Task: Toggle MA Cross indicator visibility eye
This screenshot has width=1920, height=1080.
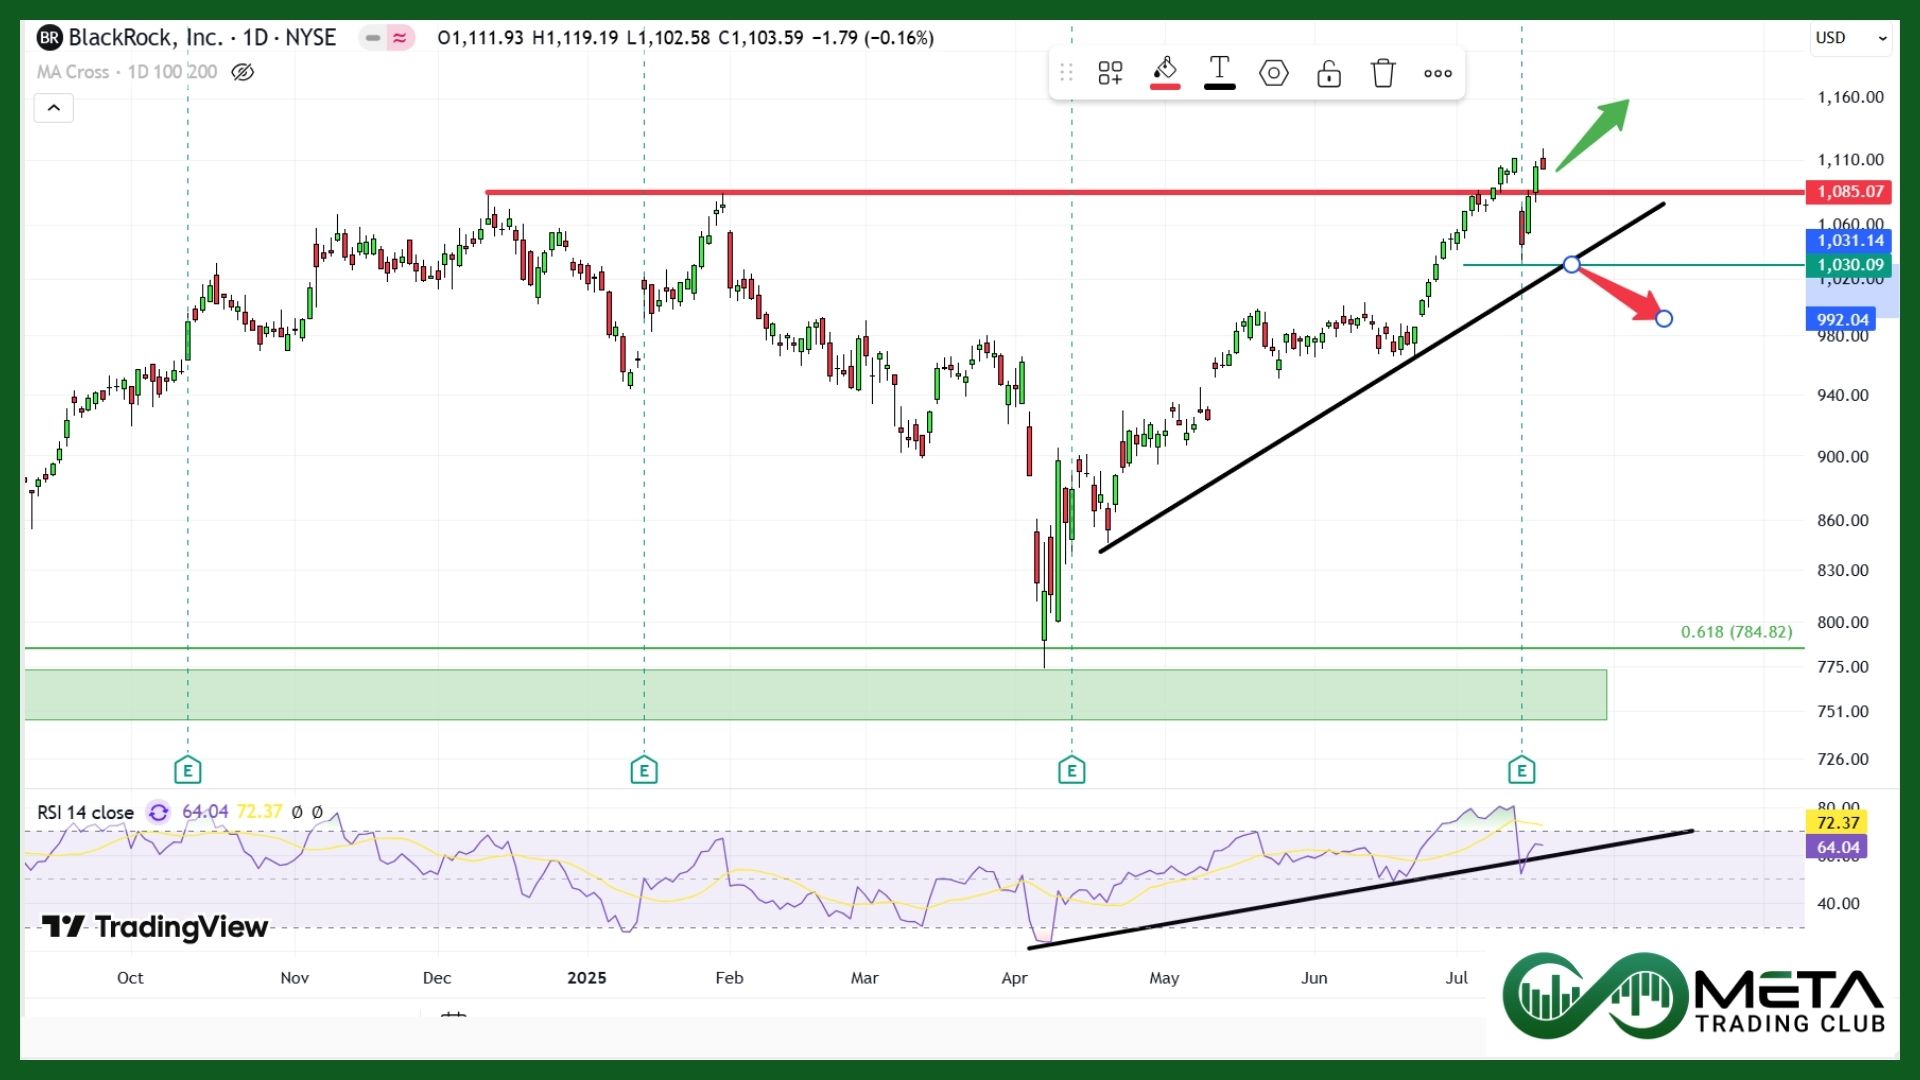Action: [x=242, y=72]
